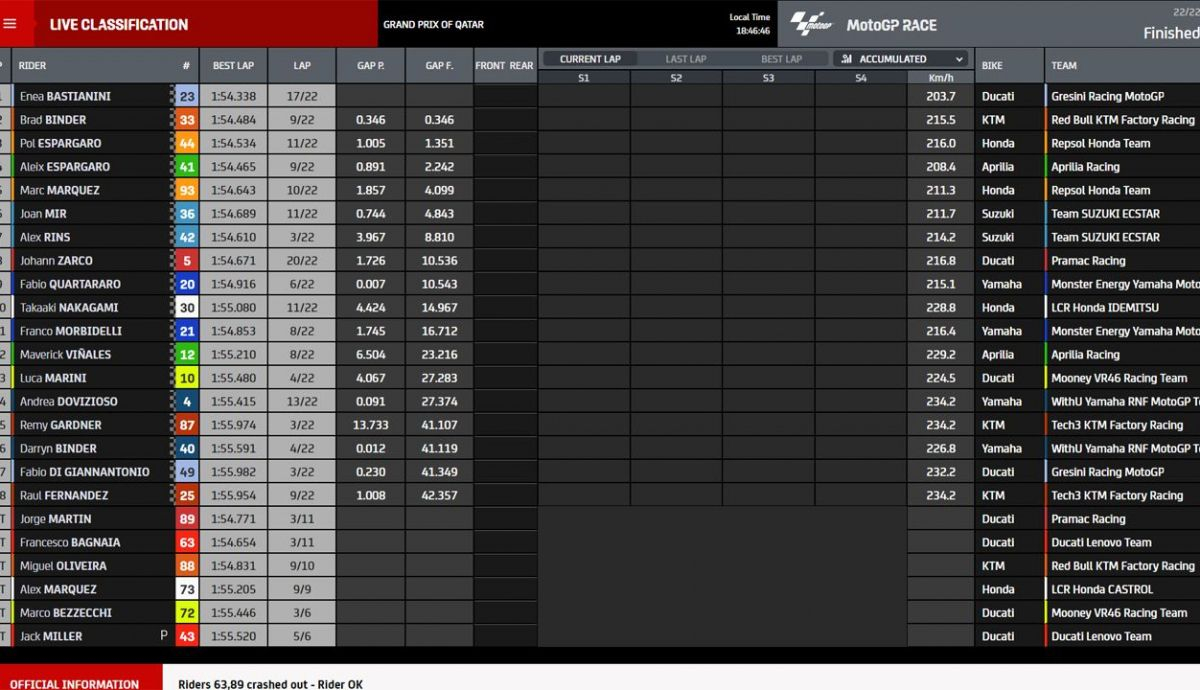Click the local time 18:46:46
Screen dimensions: 1200x690
point(751,31)
